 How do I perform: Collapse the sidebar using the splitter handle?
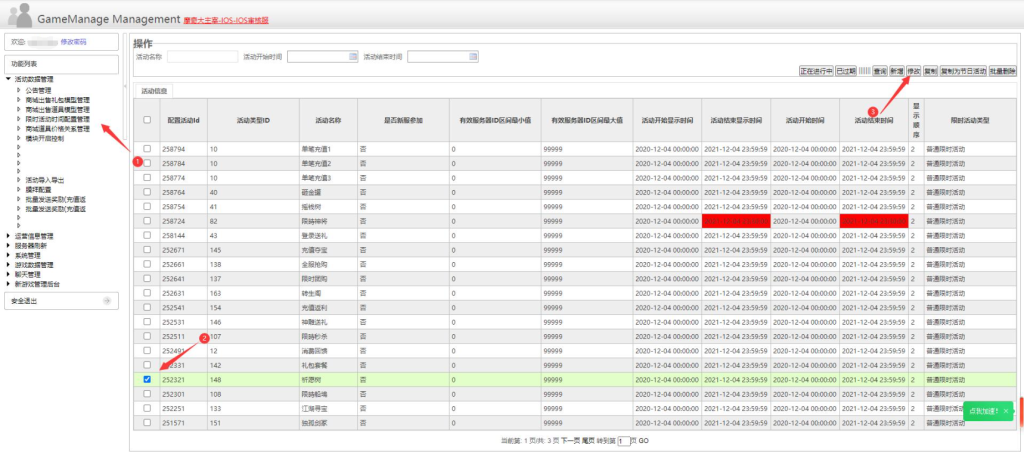tap(125, 85)
